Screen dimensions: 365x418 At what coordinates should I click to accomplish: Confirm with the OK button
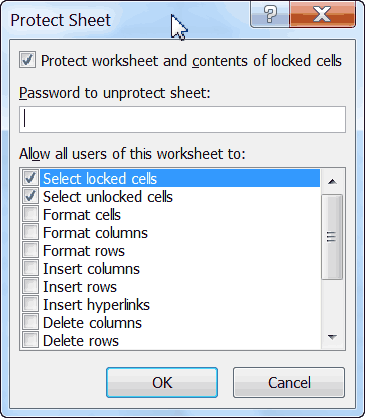(x=162, y=383)
